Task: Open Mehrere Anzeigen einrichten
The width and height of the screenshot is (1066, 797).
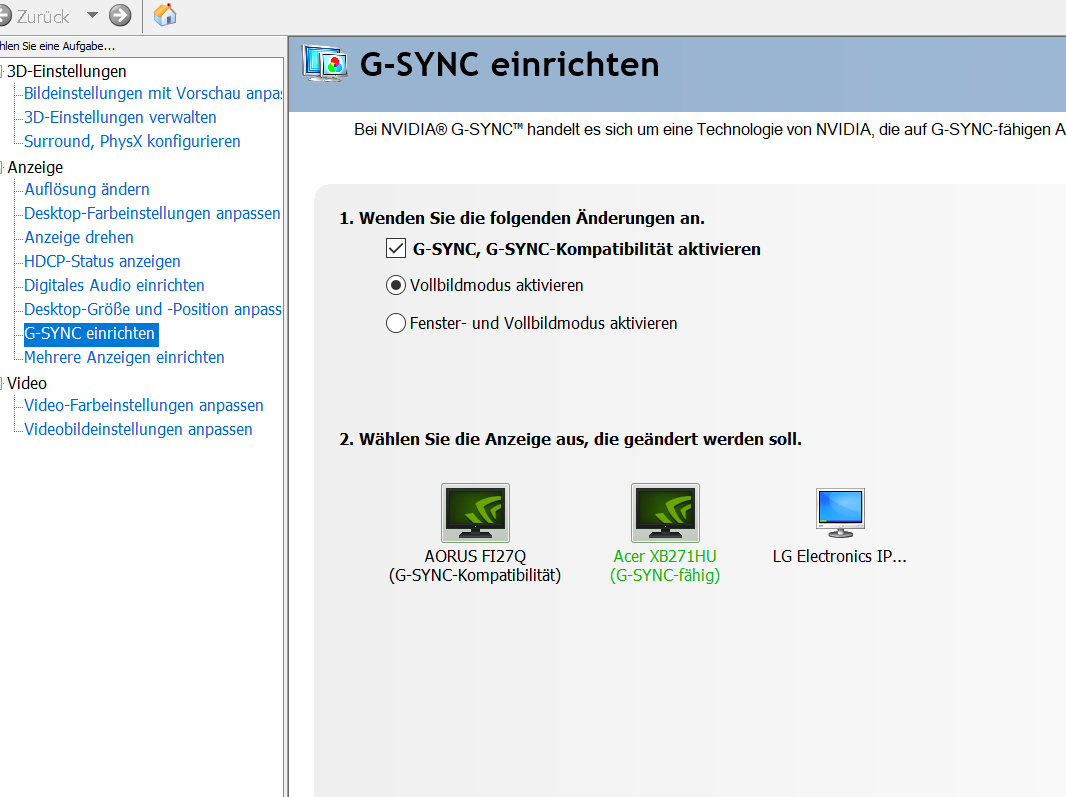Action: pyautogui.click(x=124, y=357)
